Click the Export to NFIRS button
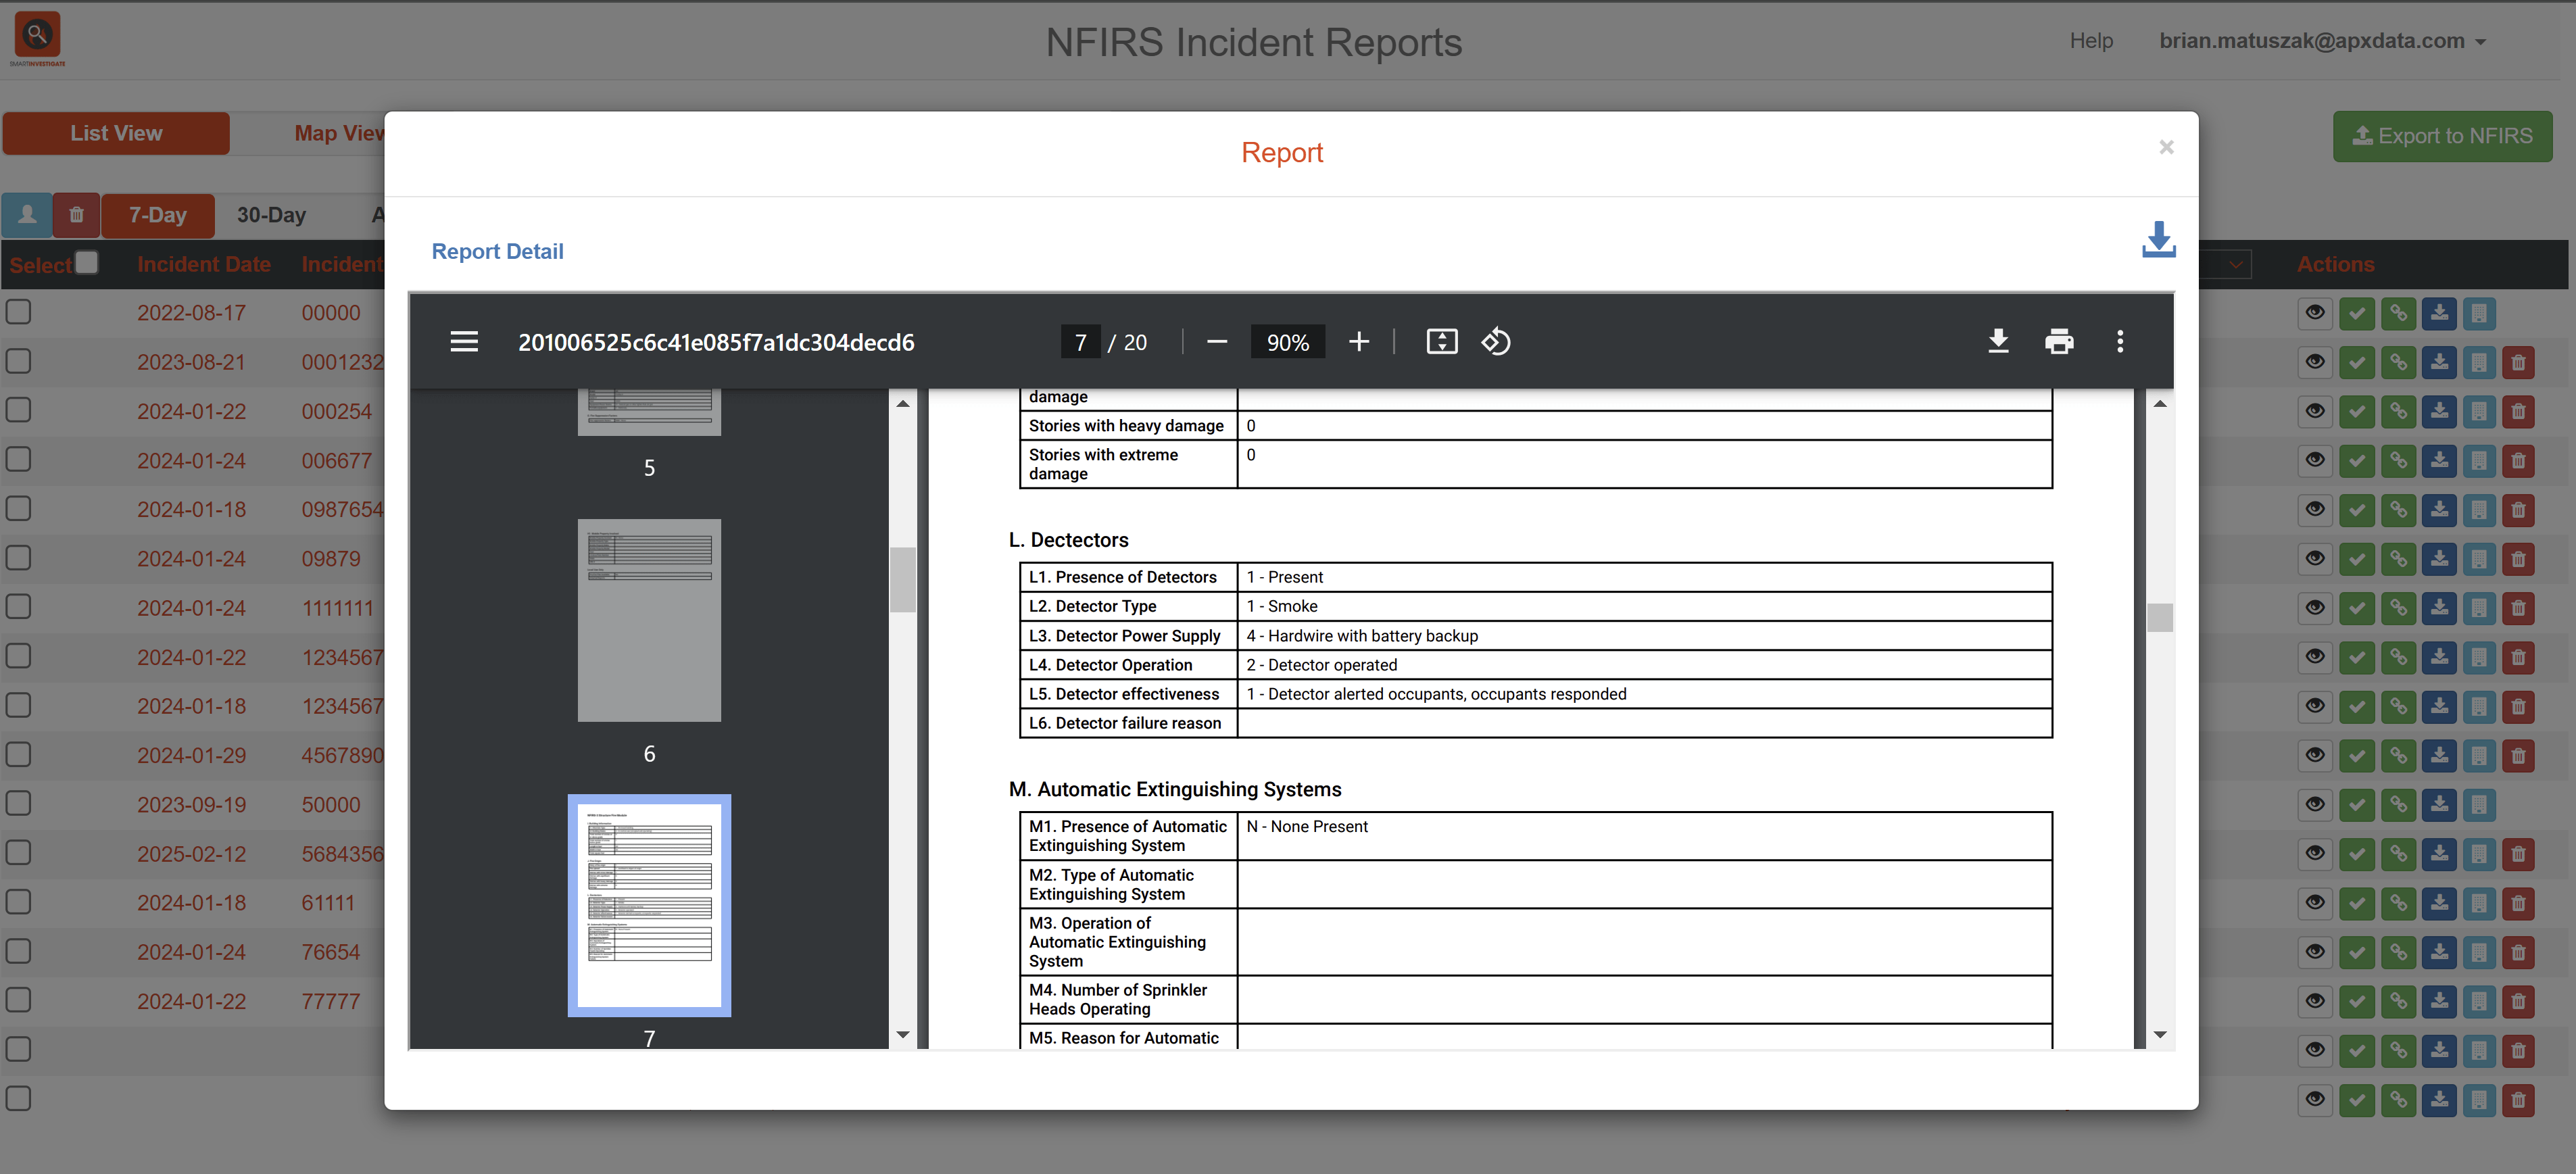 (x=2442, y=136)
